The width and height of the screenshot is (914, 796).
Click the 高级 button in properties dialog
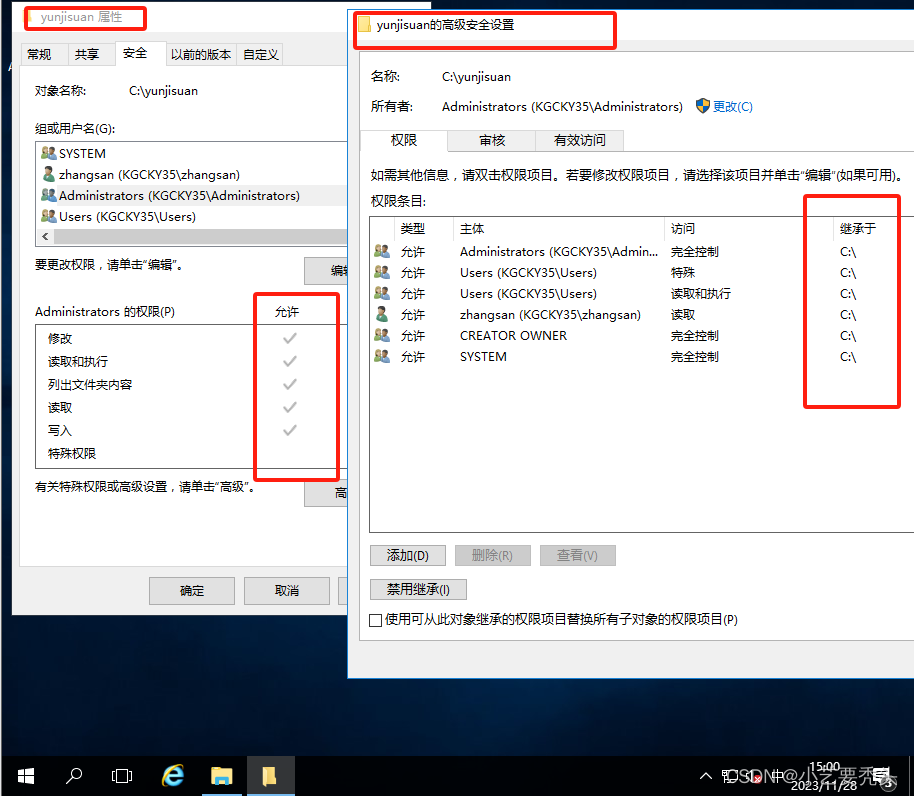[x=326, y=493]
